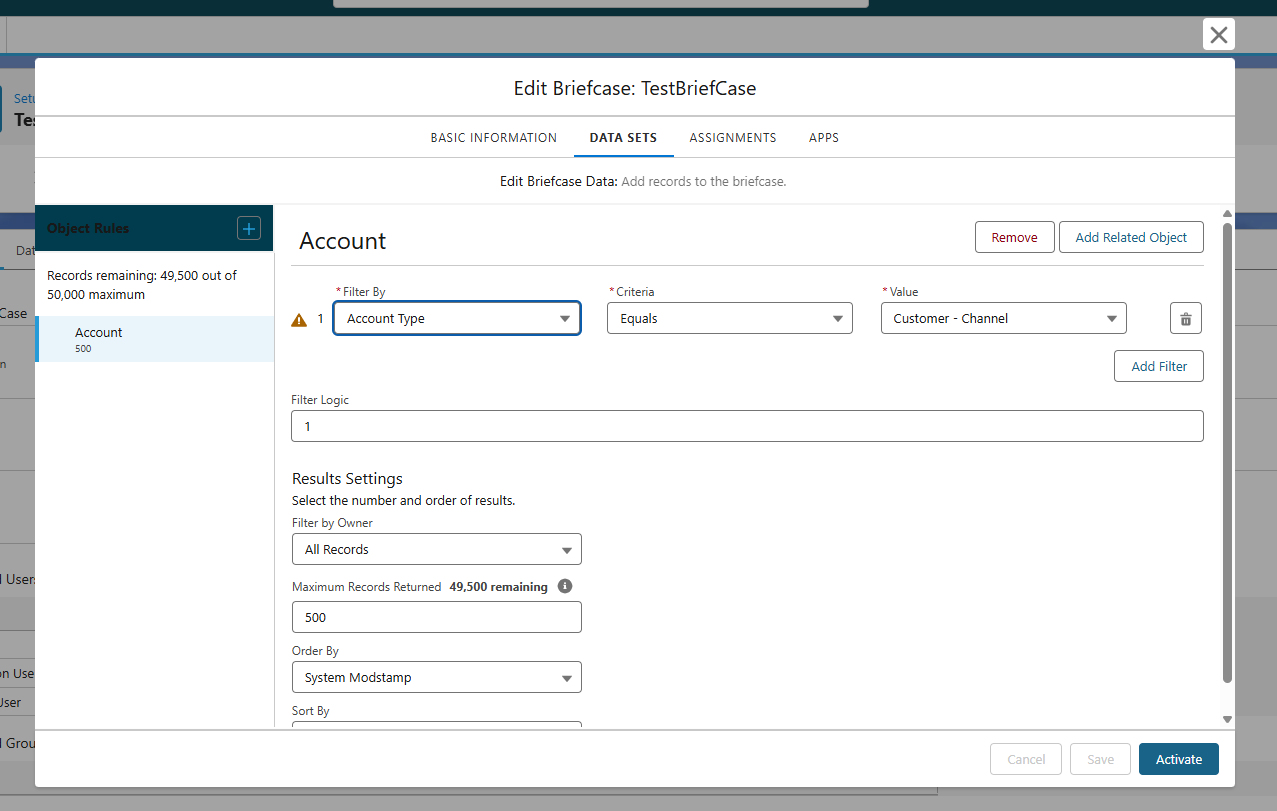1277x811 pixels.
Task: Open the Filter By Account Type dropdown
Action: point(457,319)
